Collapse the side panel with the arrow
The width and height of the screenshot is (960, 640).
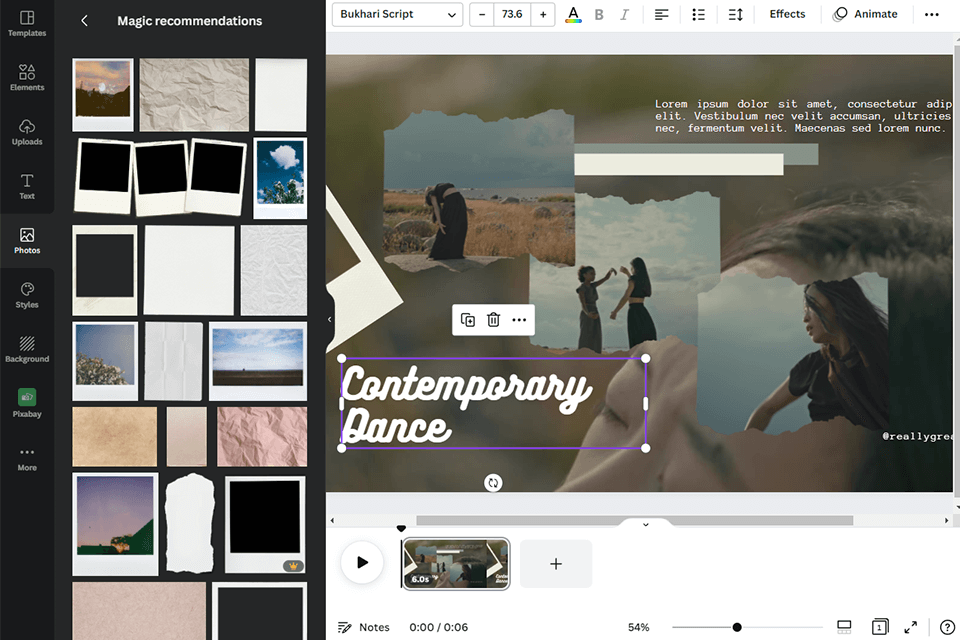click(330, 319)
